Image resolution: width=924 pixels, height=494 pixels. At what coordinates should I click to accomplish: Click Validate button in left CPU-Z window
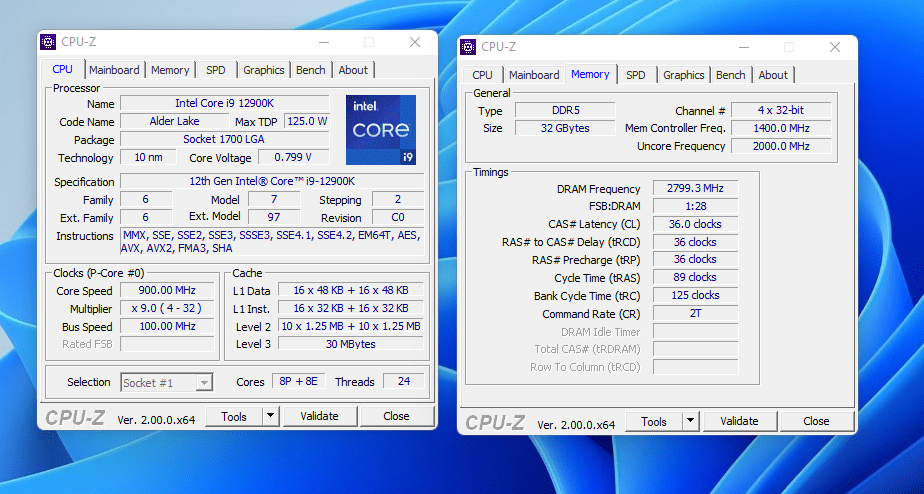(x=319, y=416)
